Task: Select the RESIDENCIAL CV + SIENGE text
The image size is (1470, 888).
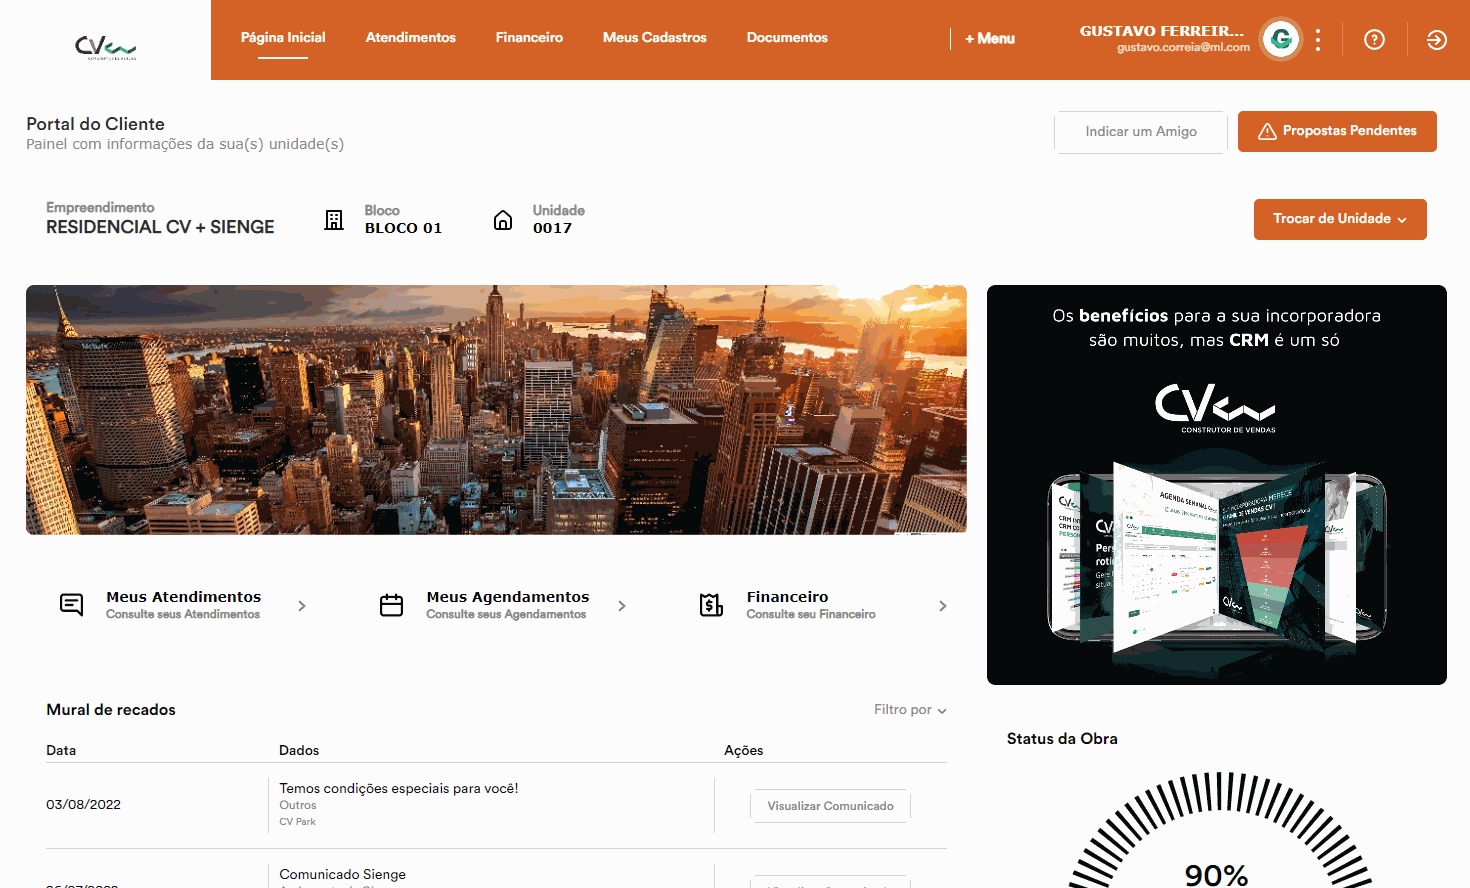Action: click(x=160, y=227)
